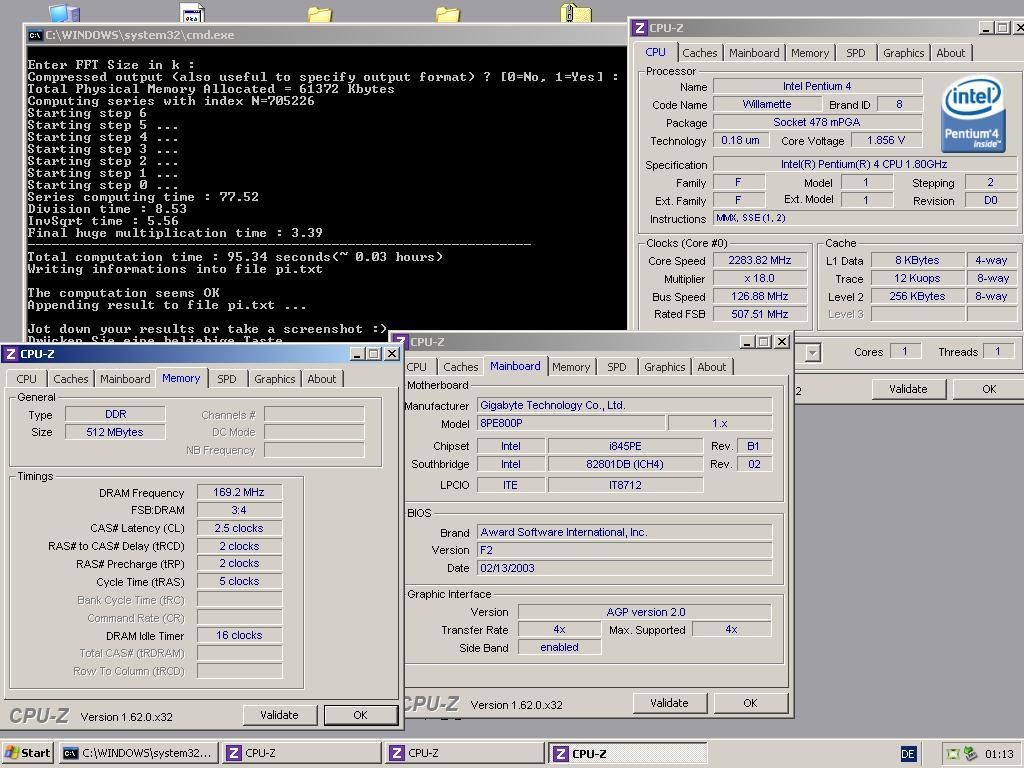Click the Rated FSB 507.51 MHz value
This screenshot has height=768, width=1024.
pyautogui.click(x=760, y=314)
